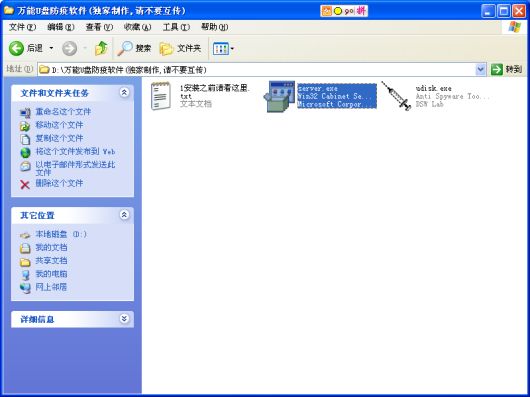Click the red X delete file icon
Screen dimensions: 530x397
[25, 184]
